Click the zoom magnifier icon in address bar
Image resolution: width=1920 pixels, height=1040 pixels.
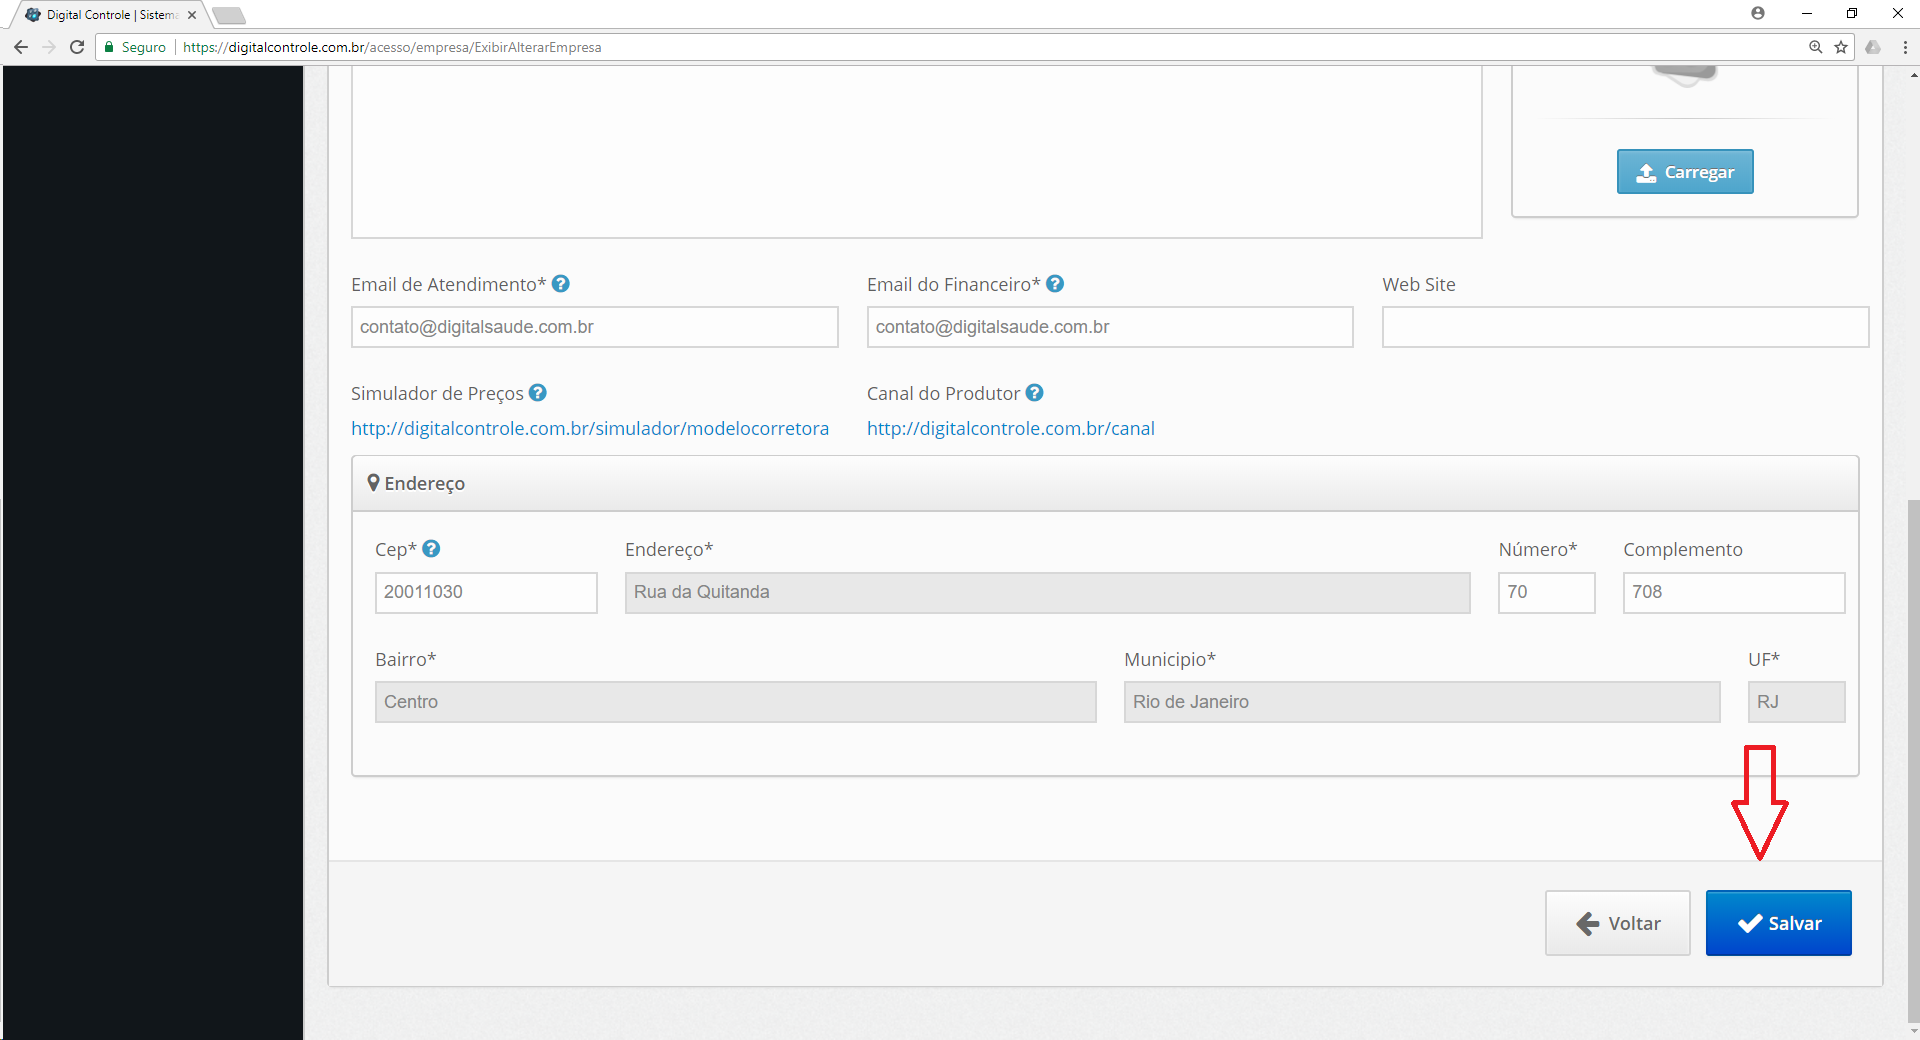(1815, 47)
